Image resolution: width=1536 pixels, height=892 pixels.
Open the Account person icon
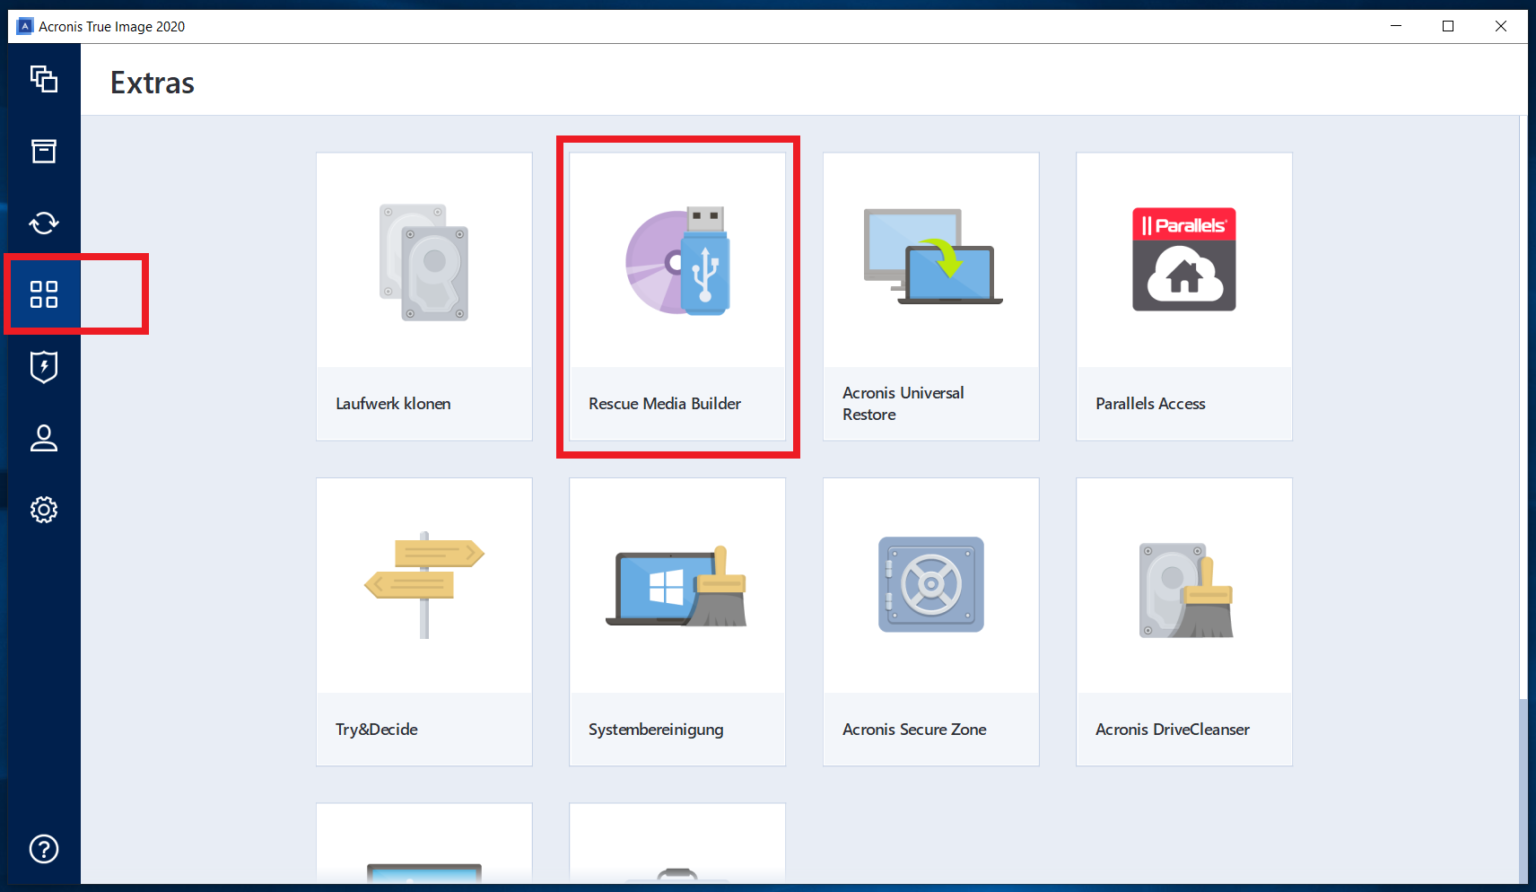43,438
